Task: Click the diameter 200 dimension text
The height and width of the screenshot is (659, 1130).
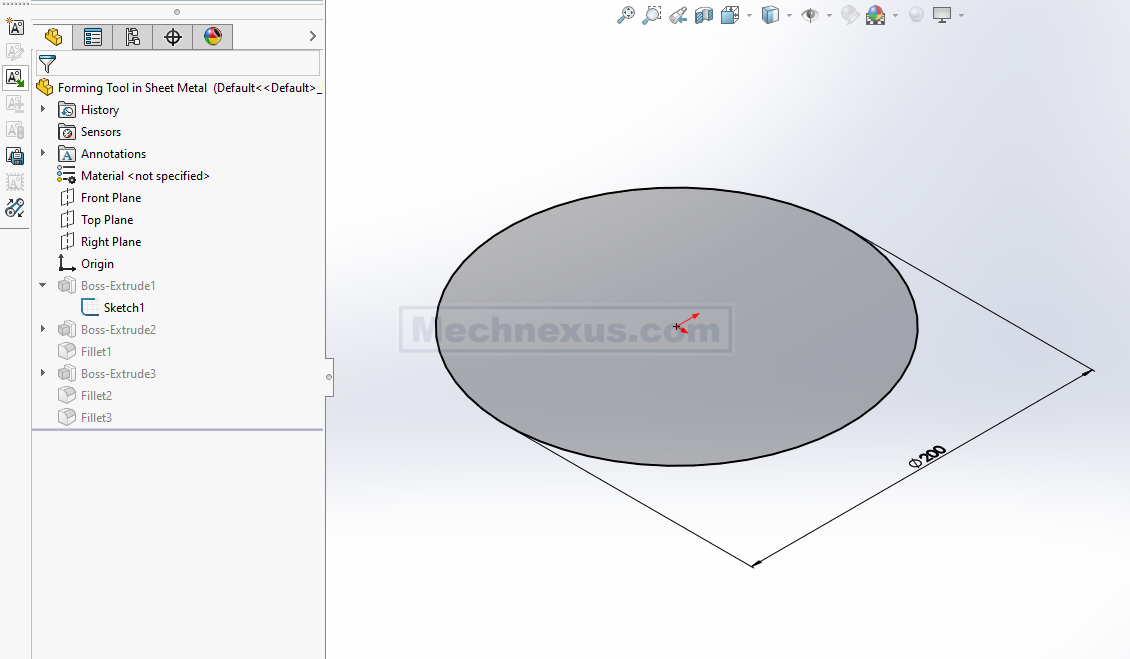Action: tap(927, 456)
